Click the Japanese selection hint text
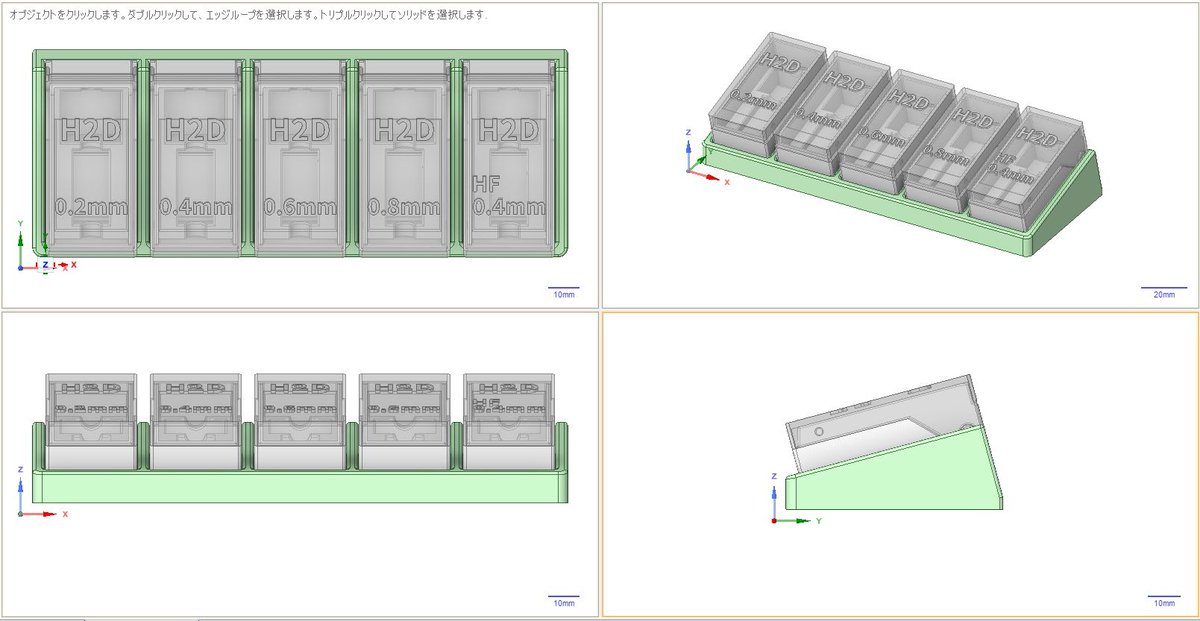The image size is (1200, 621). pos(247,17)
